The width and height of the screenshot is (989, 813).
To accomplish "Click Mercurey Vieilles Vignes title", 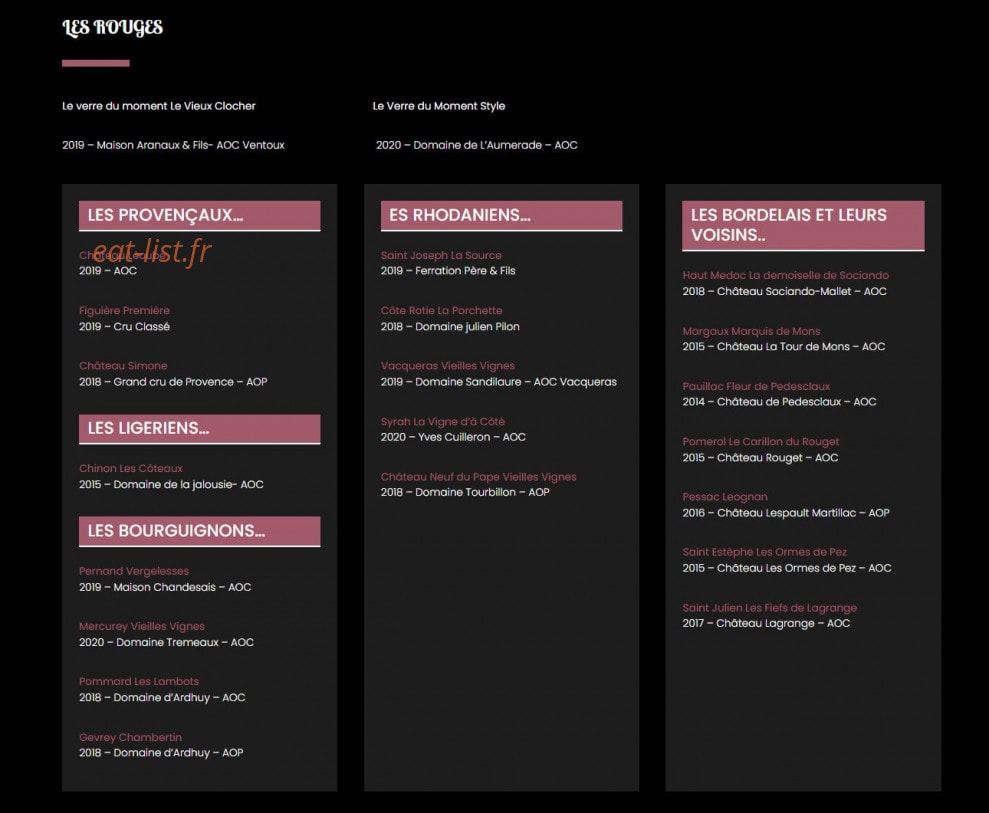I will (142, 626).
